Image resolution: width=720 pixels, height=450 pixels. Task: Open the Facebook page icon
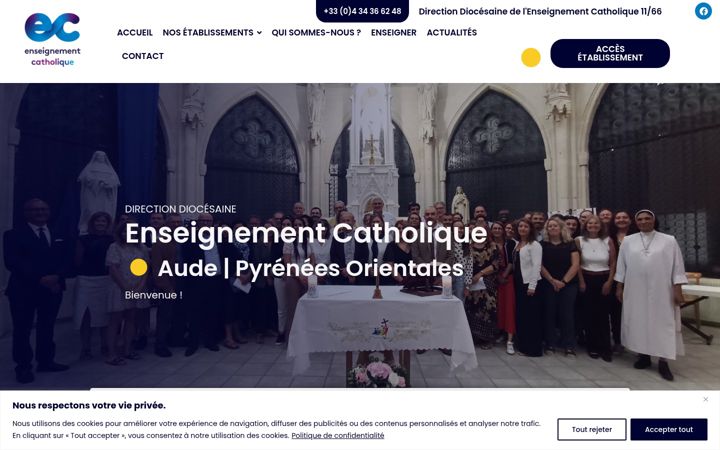703,11
